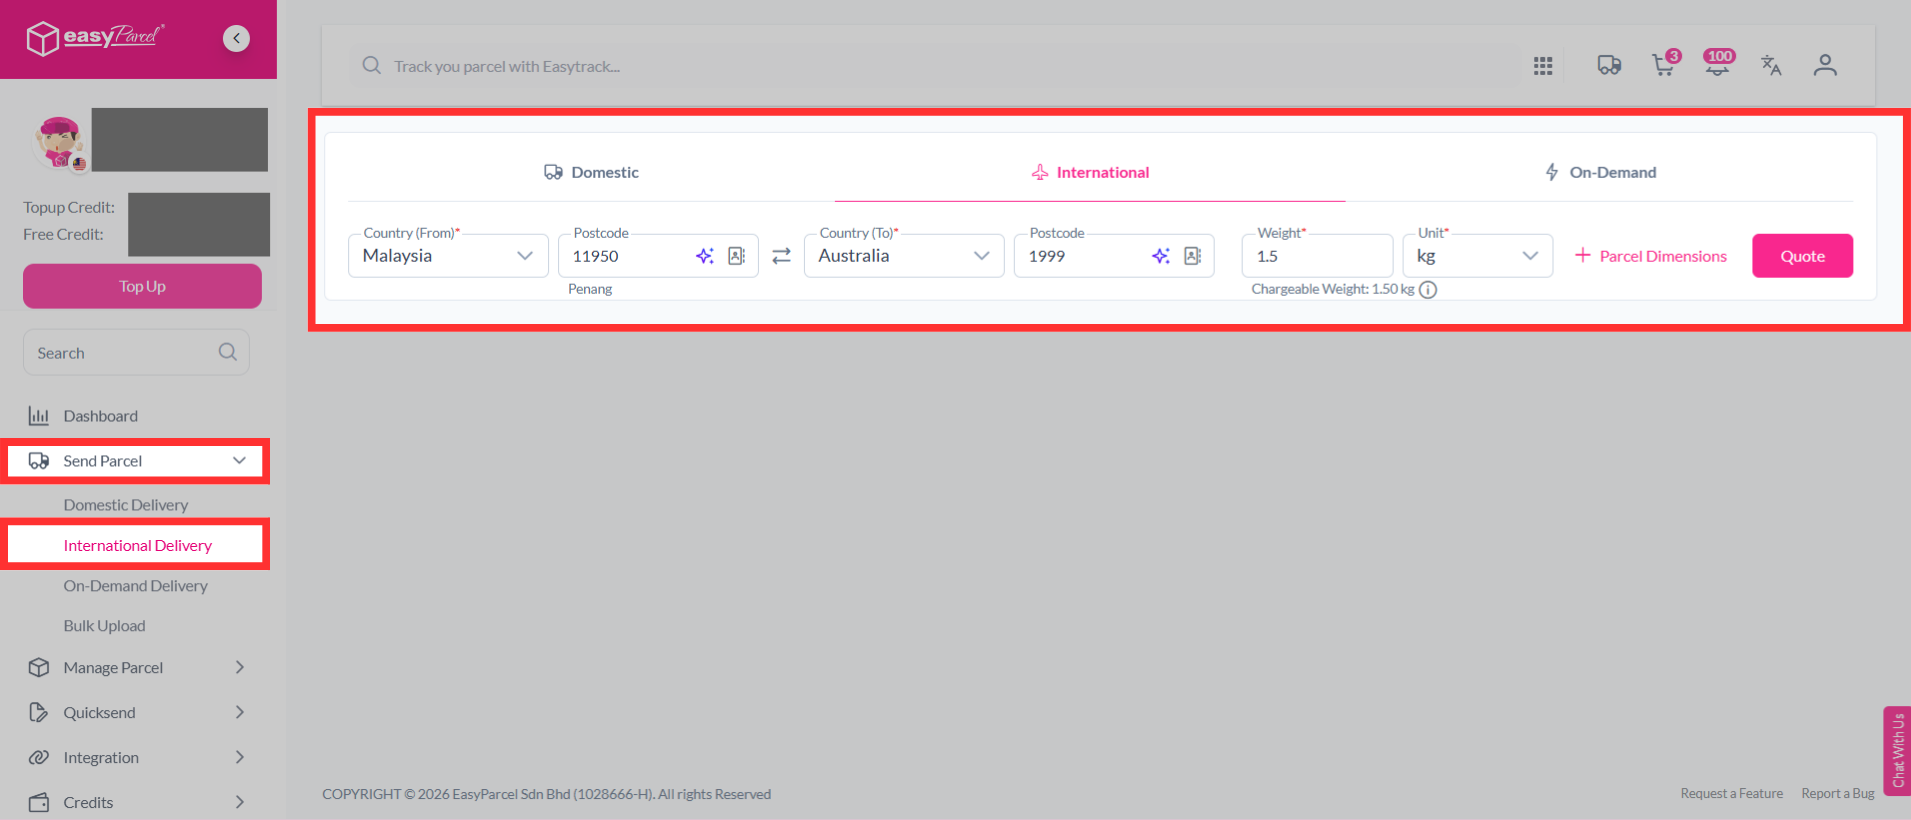Click the Chargeable Weight 1.50 kg text
Screen dimensions: 1911x820
(x=1333, y=289)
